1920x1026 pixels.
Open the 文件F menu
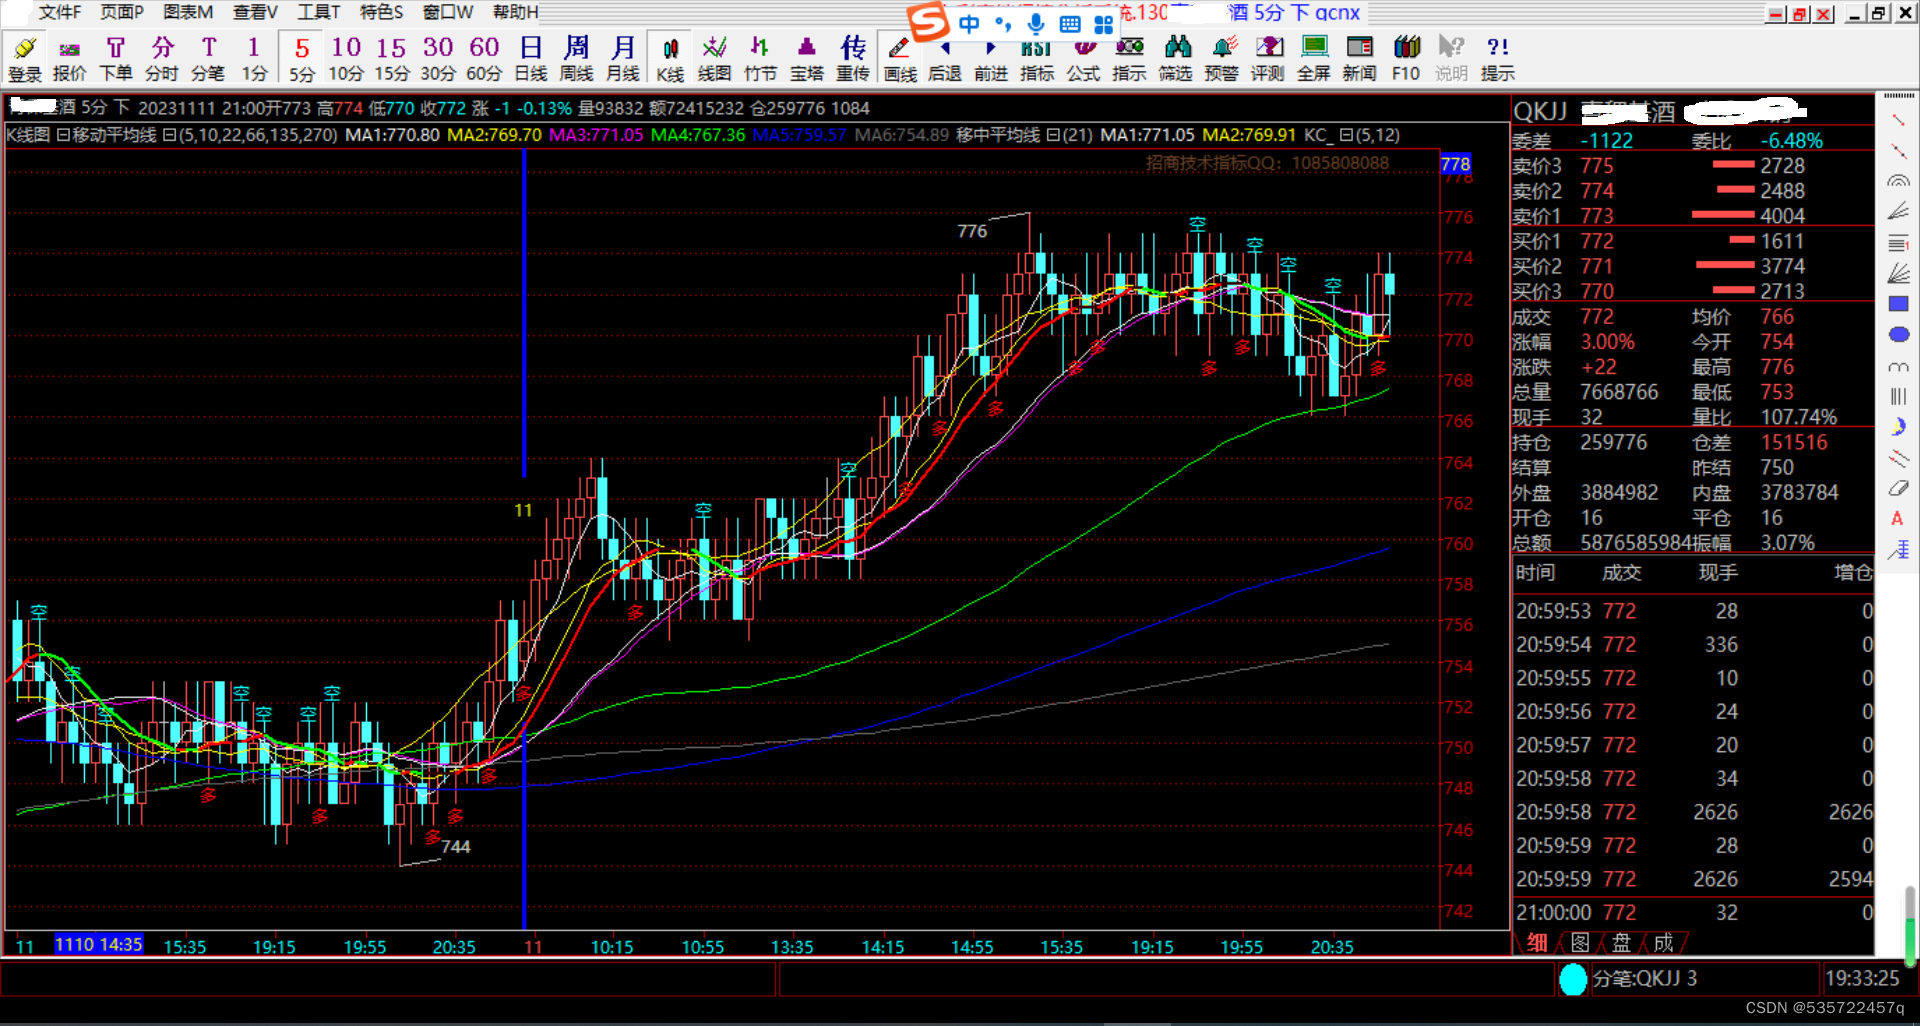[x=60, y=12]
